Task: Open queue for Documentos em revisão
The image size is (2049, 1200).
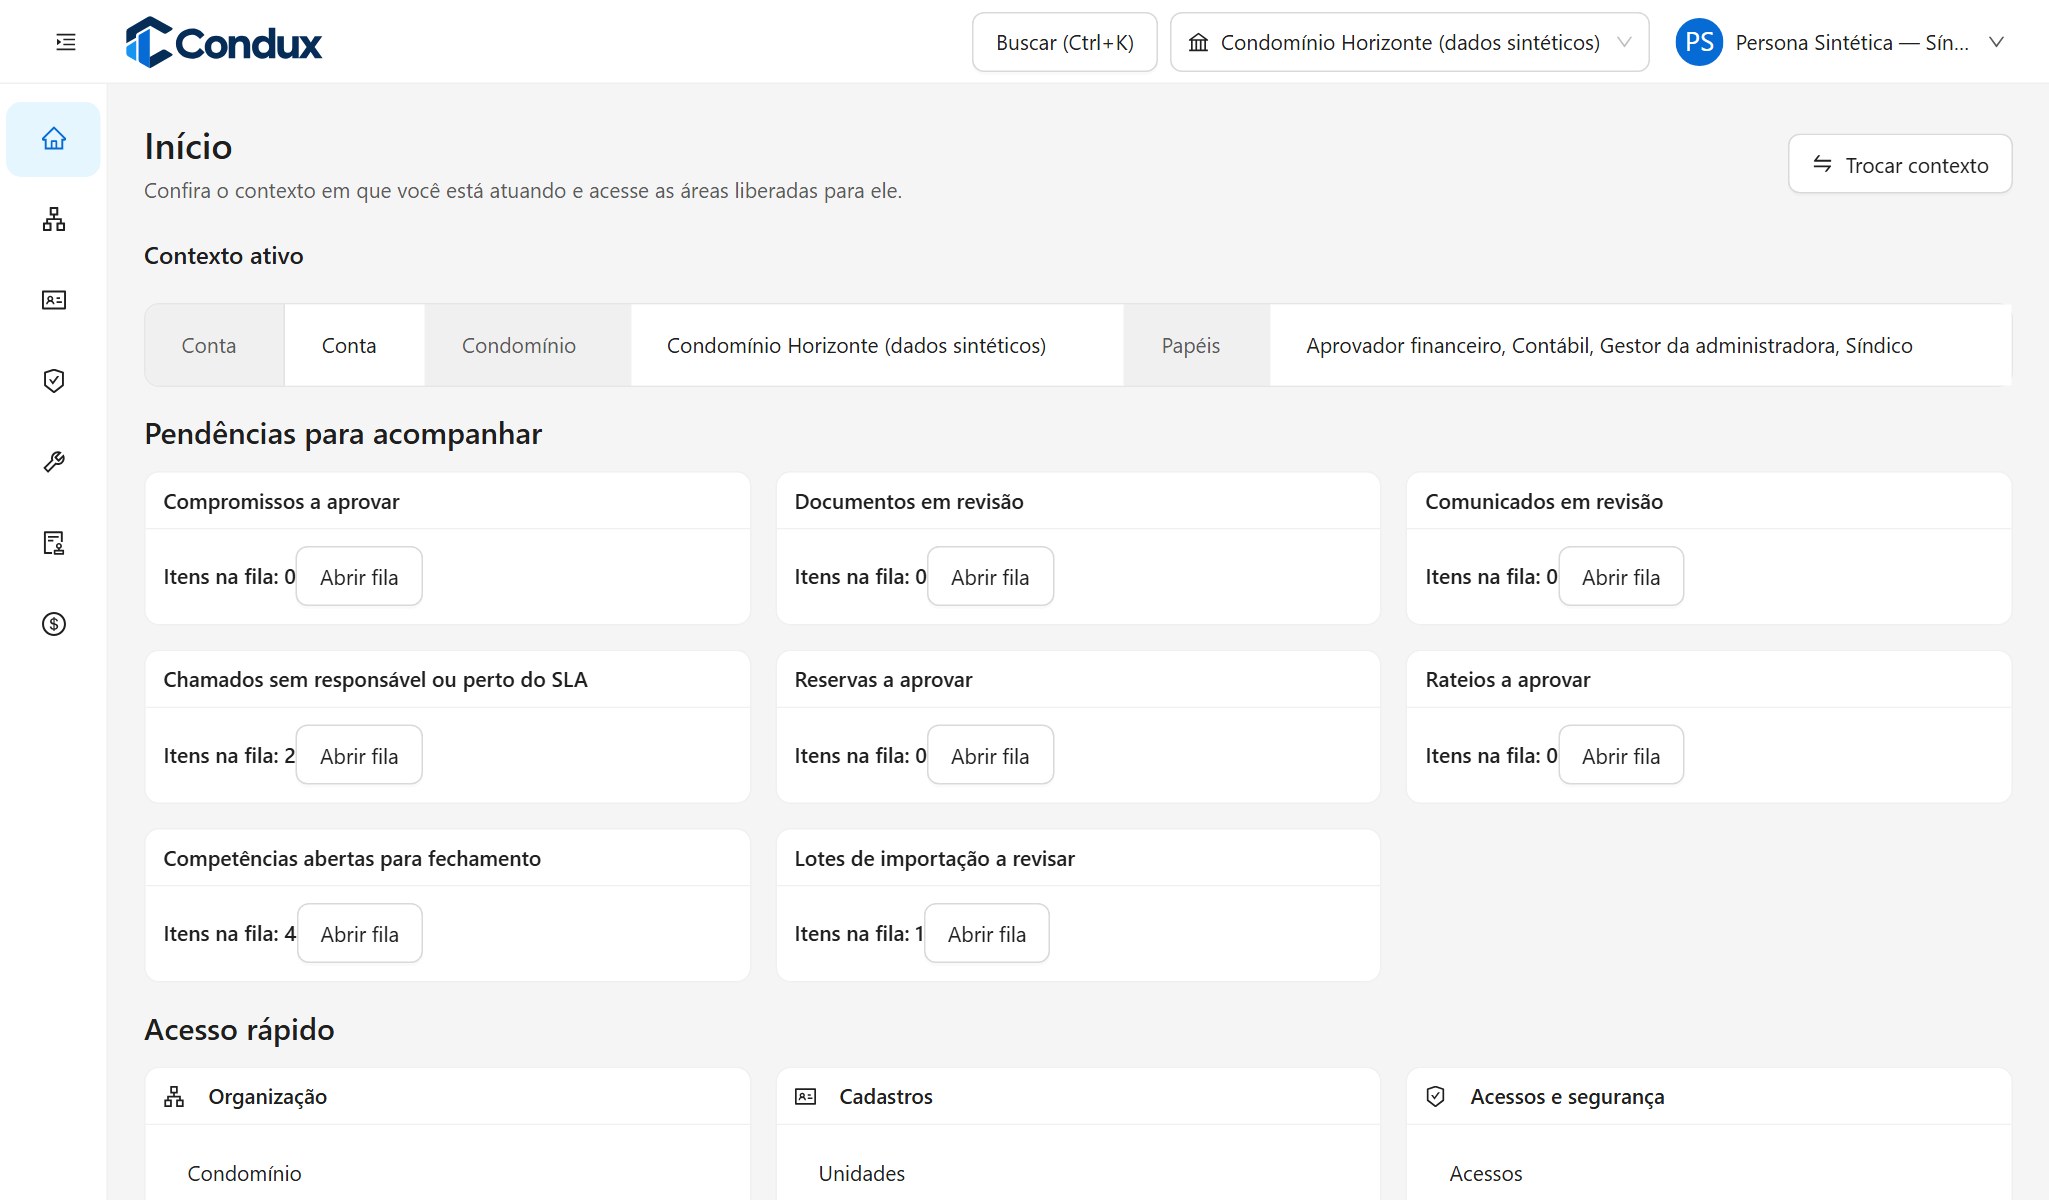Action: (990, 576)
